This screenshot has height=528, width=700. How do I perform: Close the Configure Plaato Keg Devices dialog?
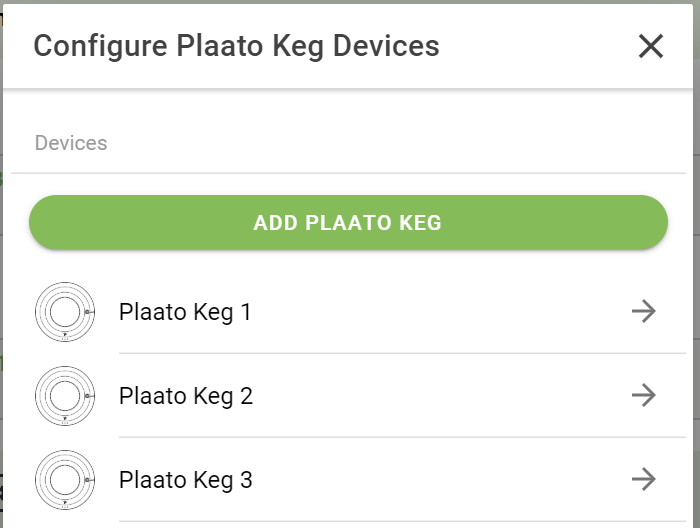(x=650, y=46)
